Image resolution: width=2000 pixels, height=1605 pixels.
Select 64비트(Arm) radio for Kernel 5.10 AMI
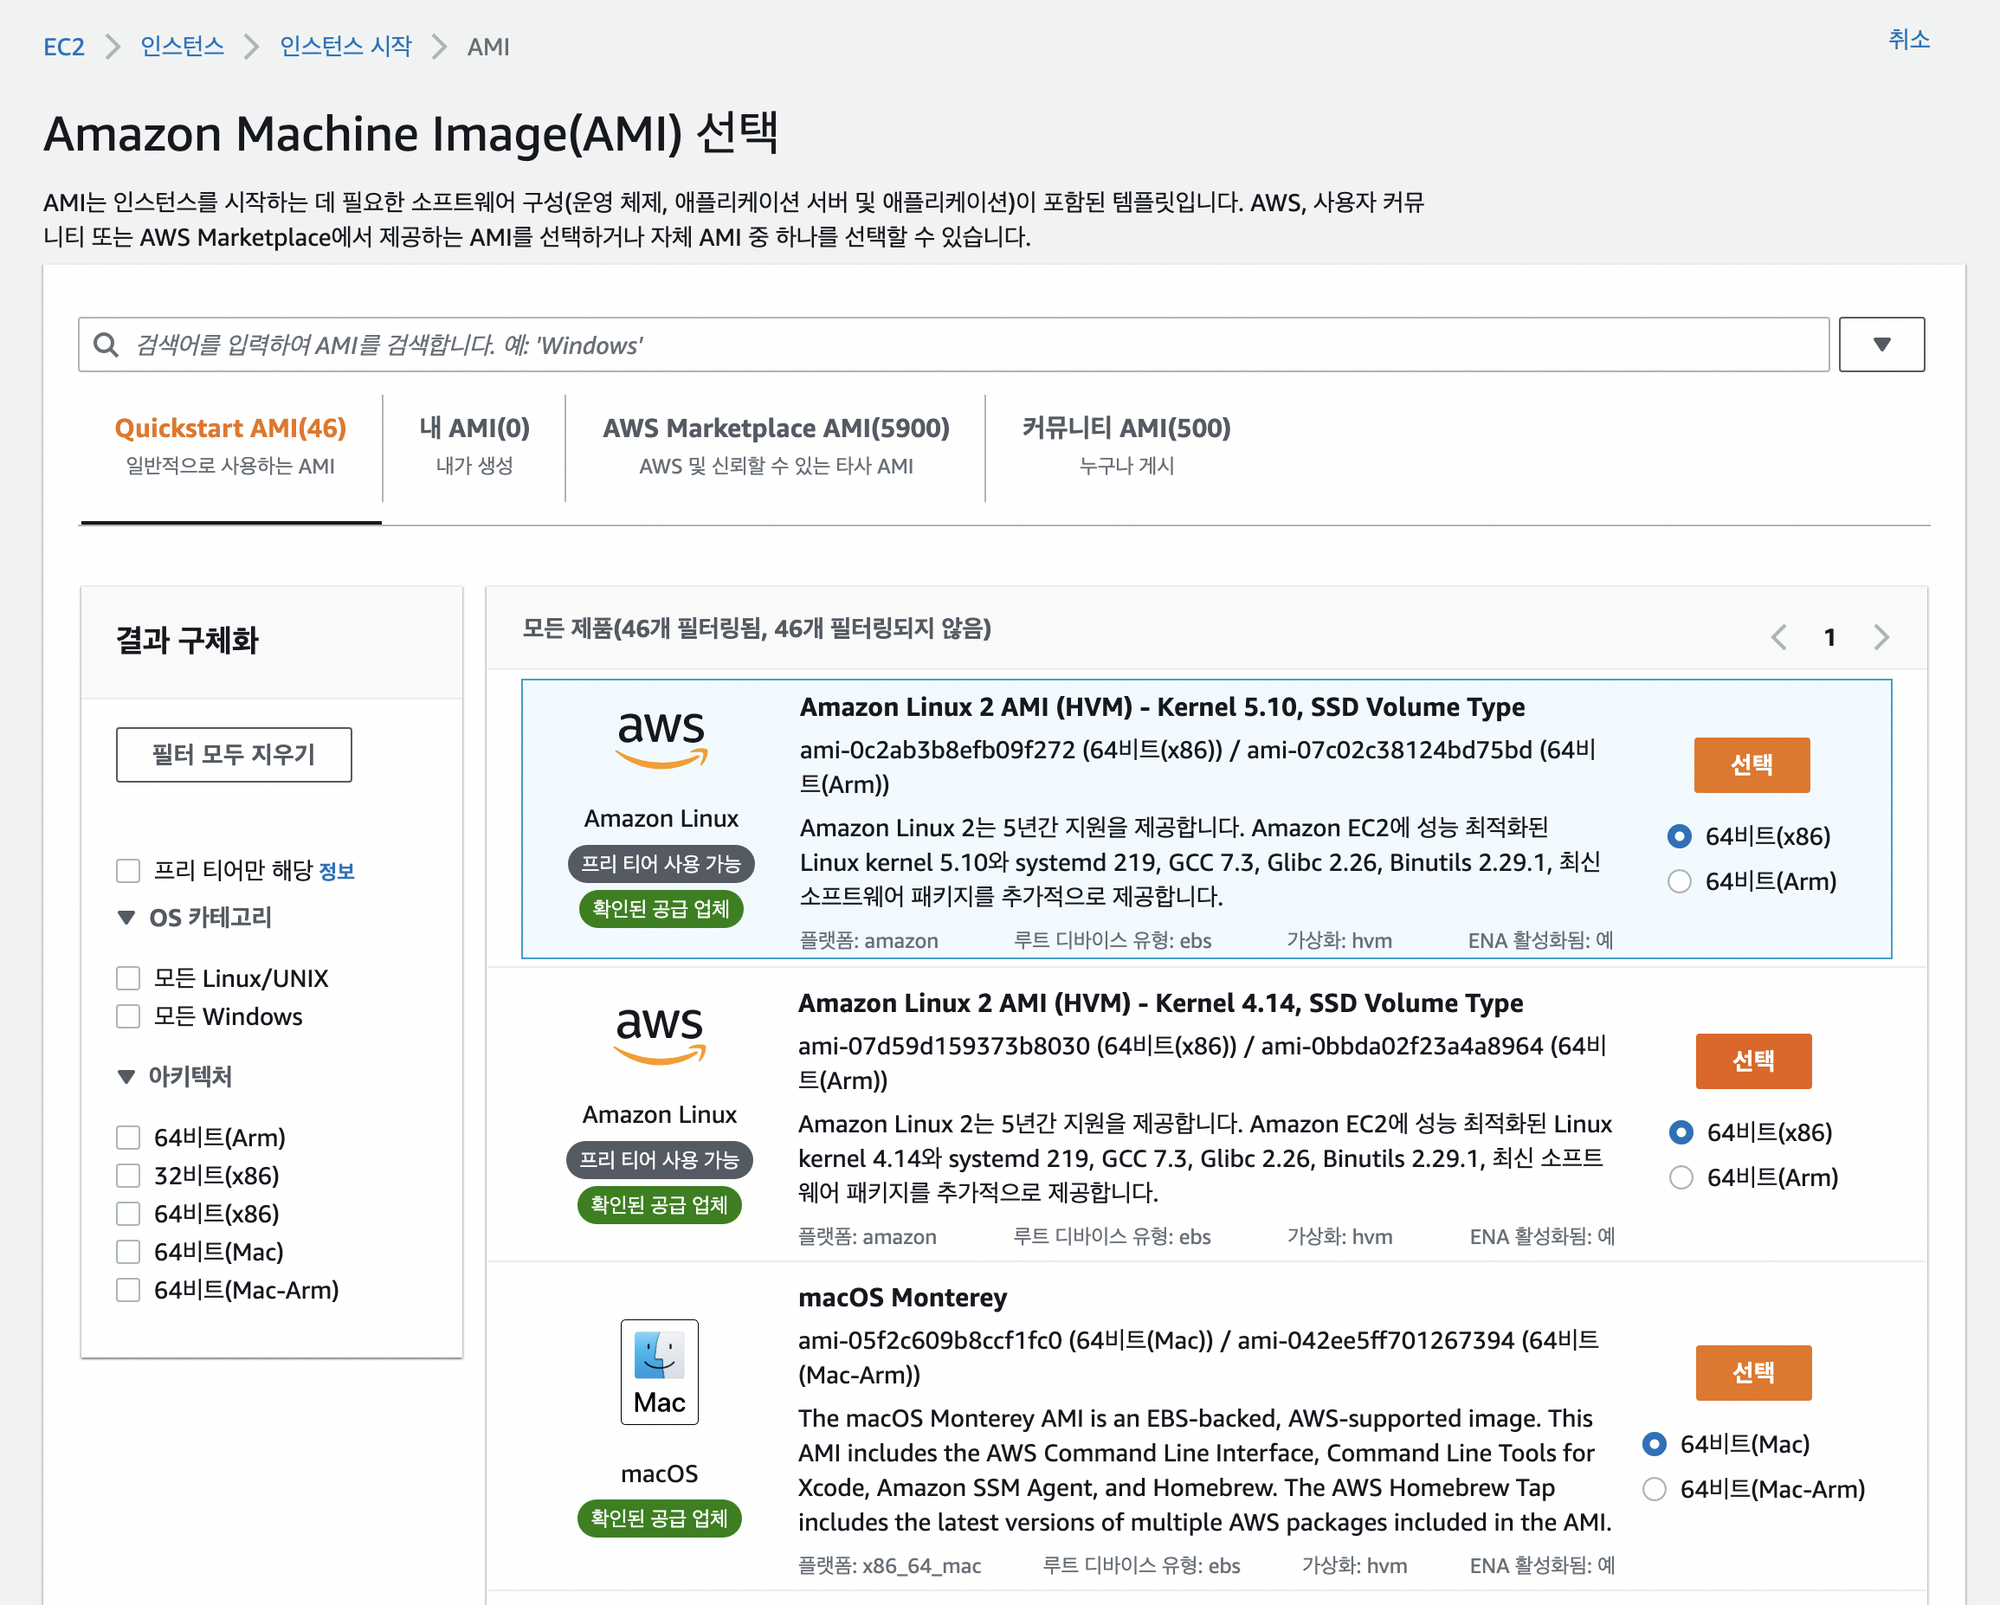tap(1680, 881)
